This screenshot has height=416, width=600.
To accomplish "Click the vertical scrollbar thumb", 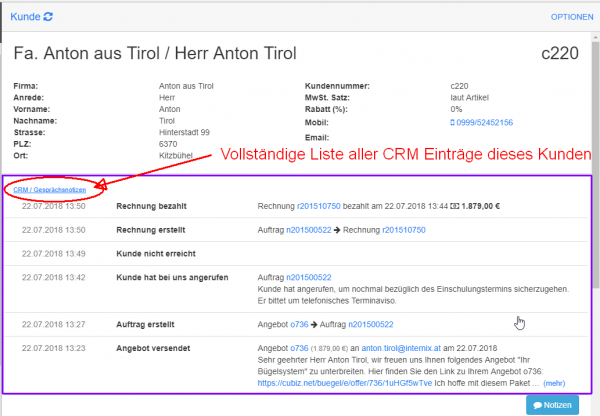I will click(595, 165).
